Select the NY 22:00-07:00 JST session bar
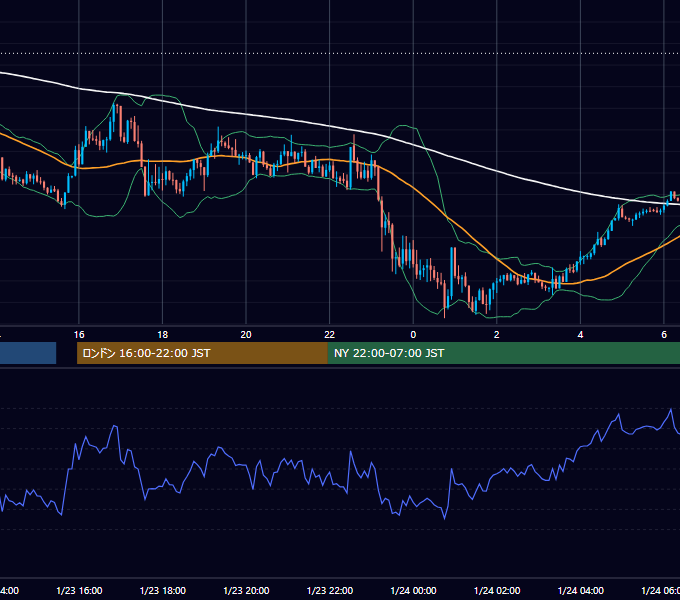The width and height of the screenshot is (680, 600). tap(503, 353)
